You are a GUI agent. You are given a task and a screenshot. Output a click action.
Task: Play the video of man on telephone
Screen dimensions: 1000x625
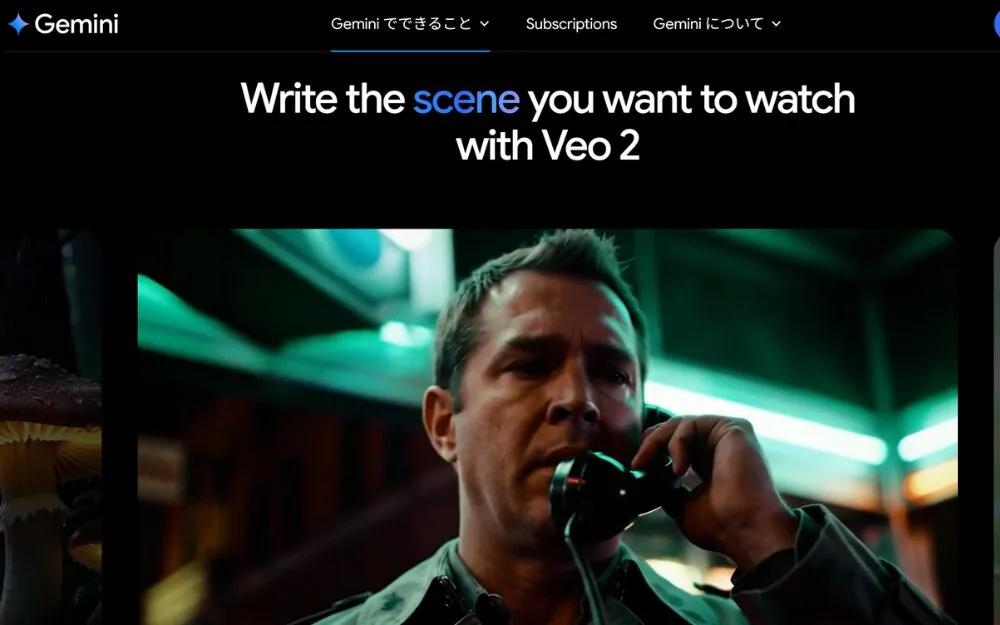(547, 427)
